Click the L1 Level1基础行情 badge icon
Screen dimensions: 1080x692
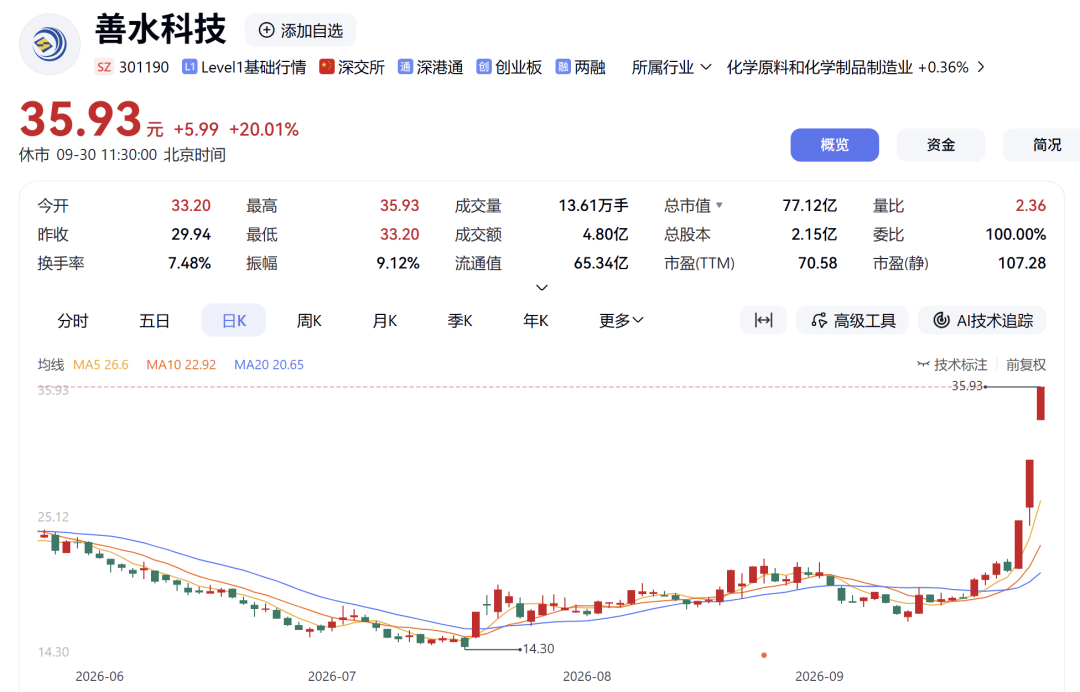(189, 67)
